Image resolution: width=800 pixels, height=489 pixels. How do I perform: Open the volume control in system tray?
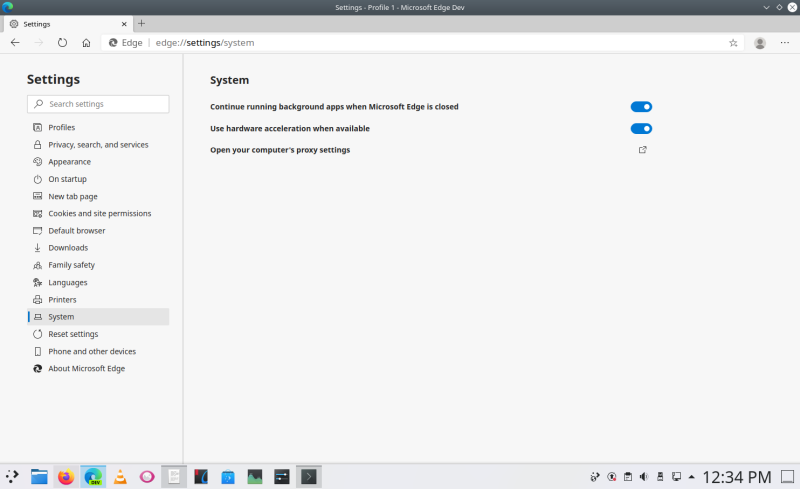(x=644, y=477)
